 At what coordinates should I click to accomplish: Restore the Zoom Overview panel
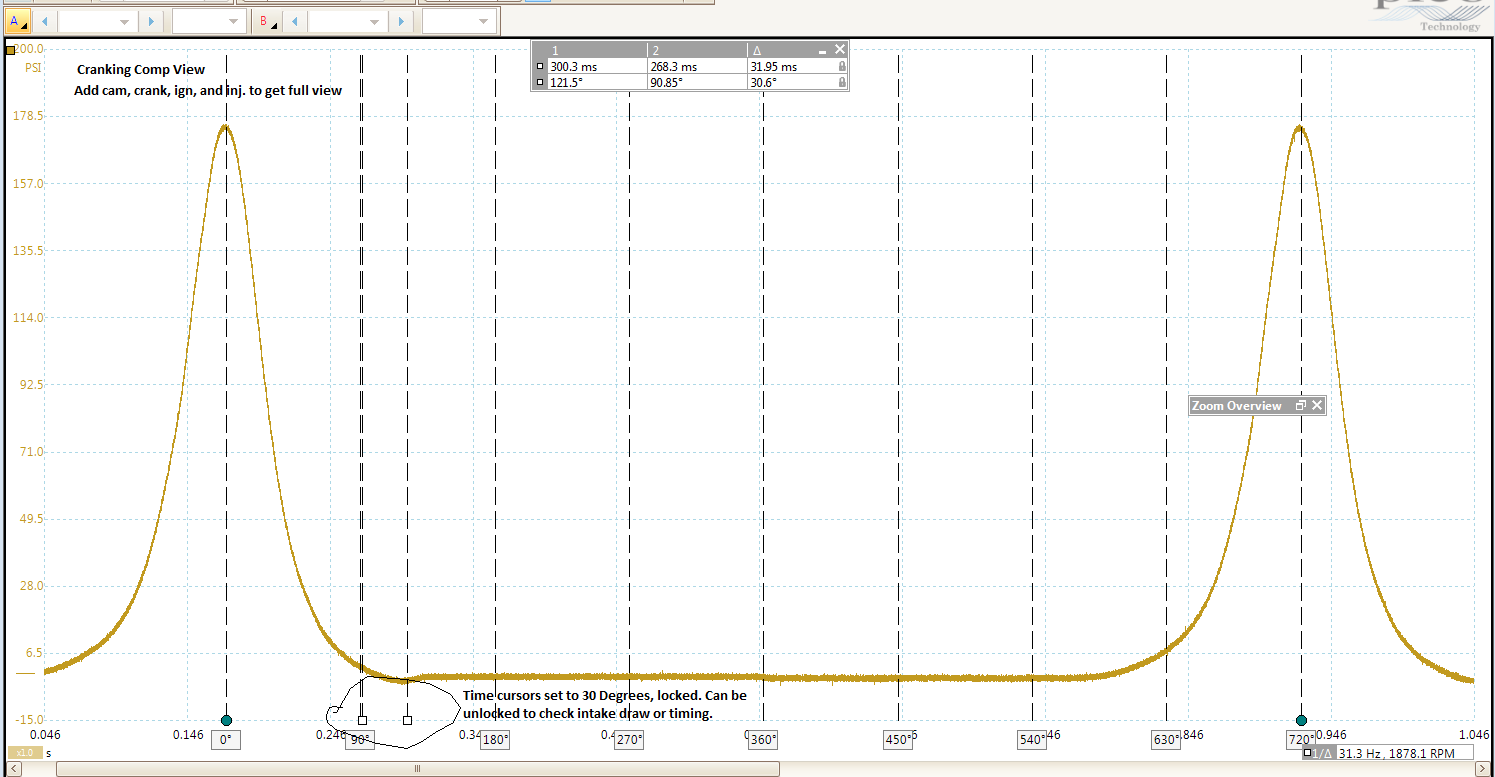point(1300,406)
